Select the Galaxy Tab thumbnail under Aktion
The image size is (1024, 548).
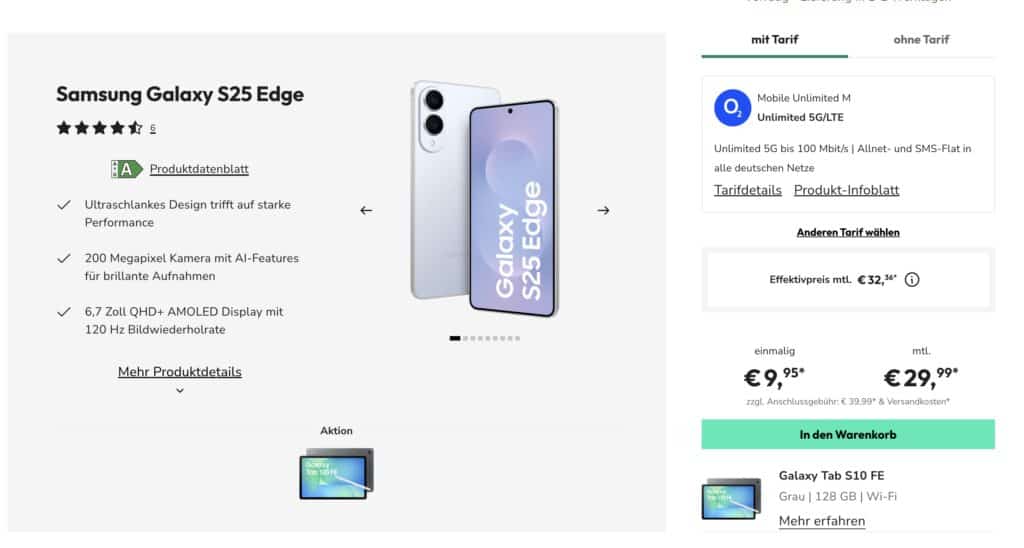coord(336,474)
